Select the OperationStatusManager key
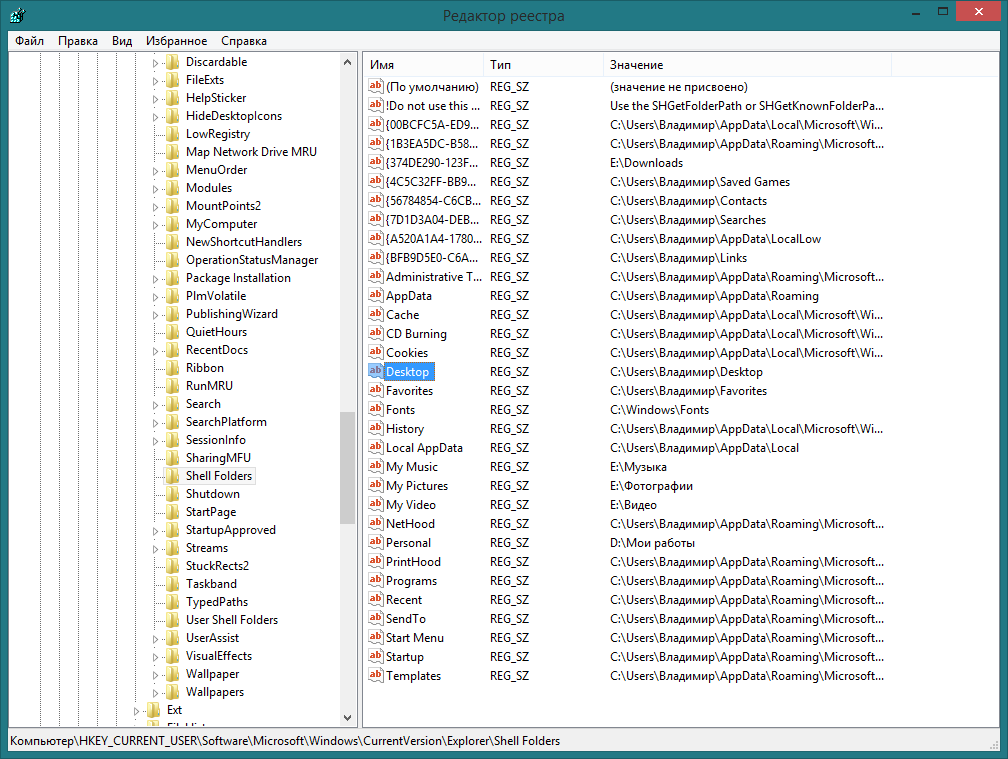 point(252,260)
